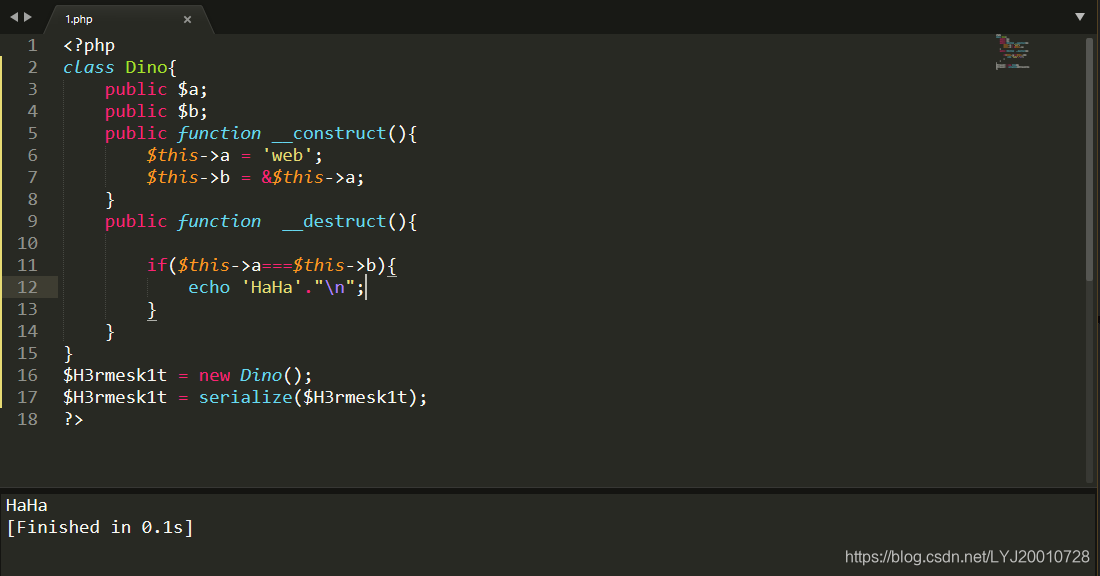Click line number 18 in gutter

(x=27, y=419)
